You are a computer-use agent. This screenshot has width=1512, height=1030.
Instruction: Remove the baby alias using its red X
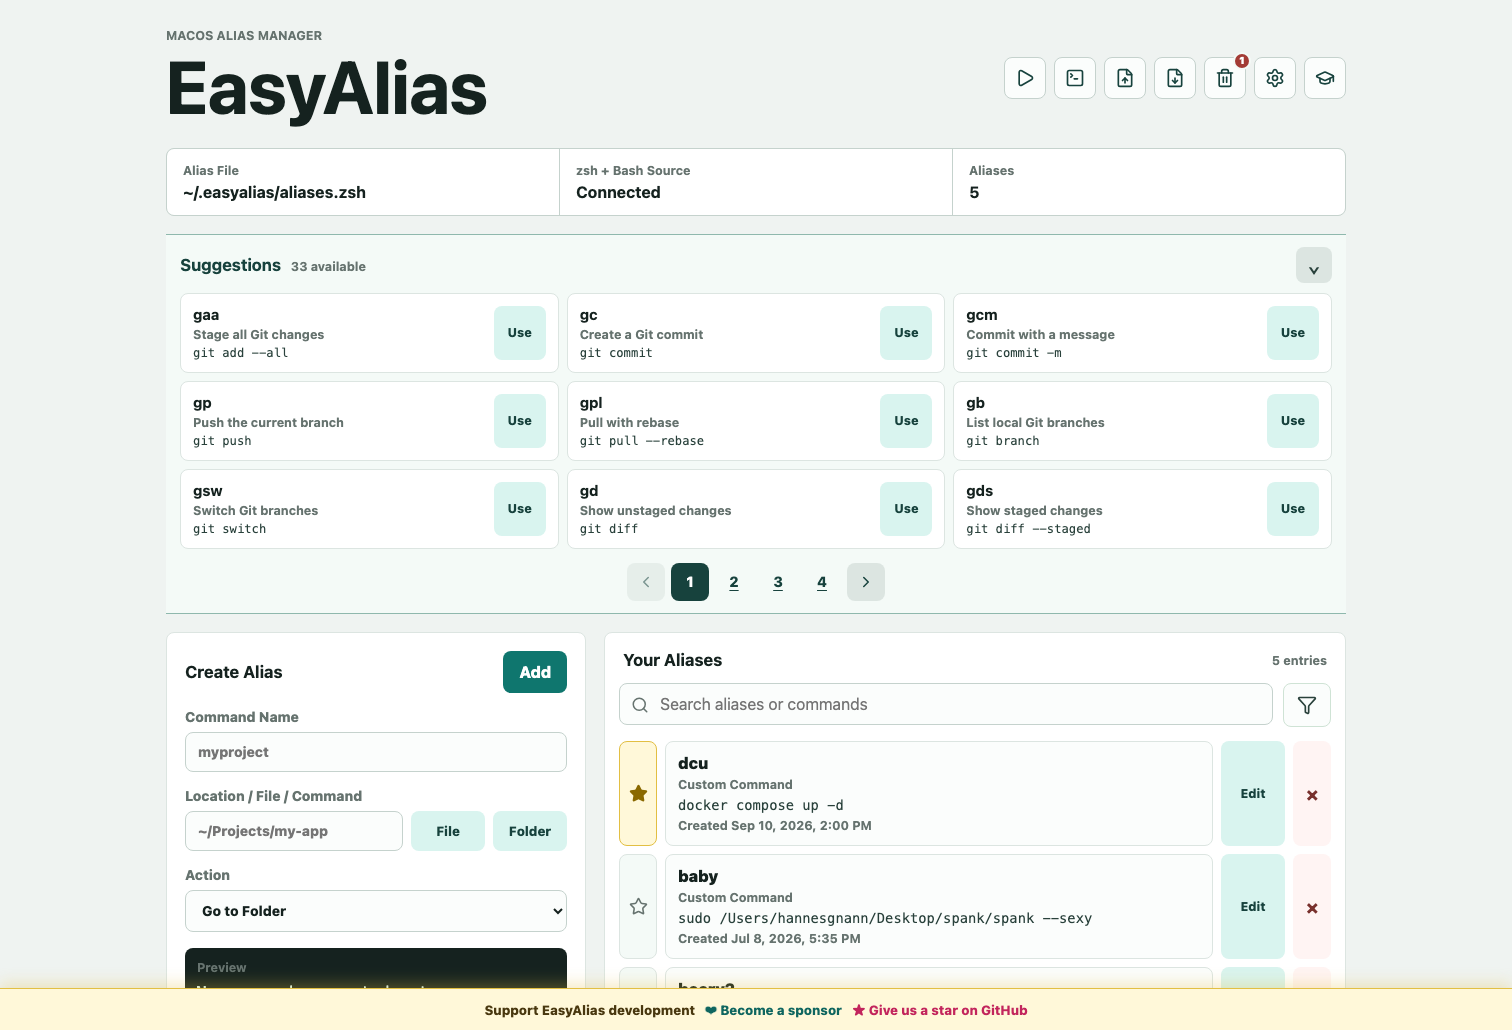coord(1312,908)
